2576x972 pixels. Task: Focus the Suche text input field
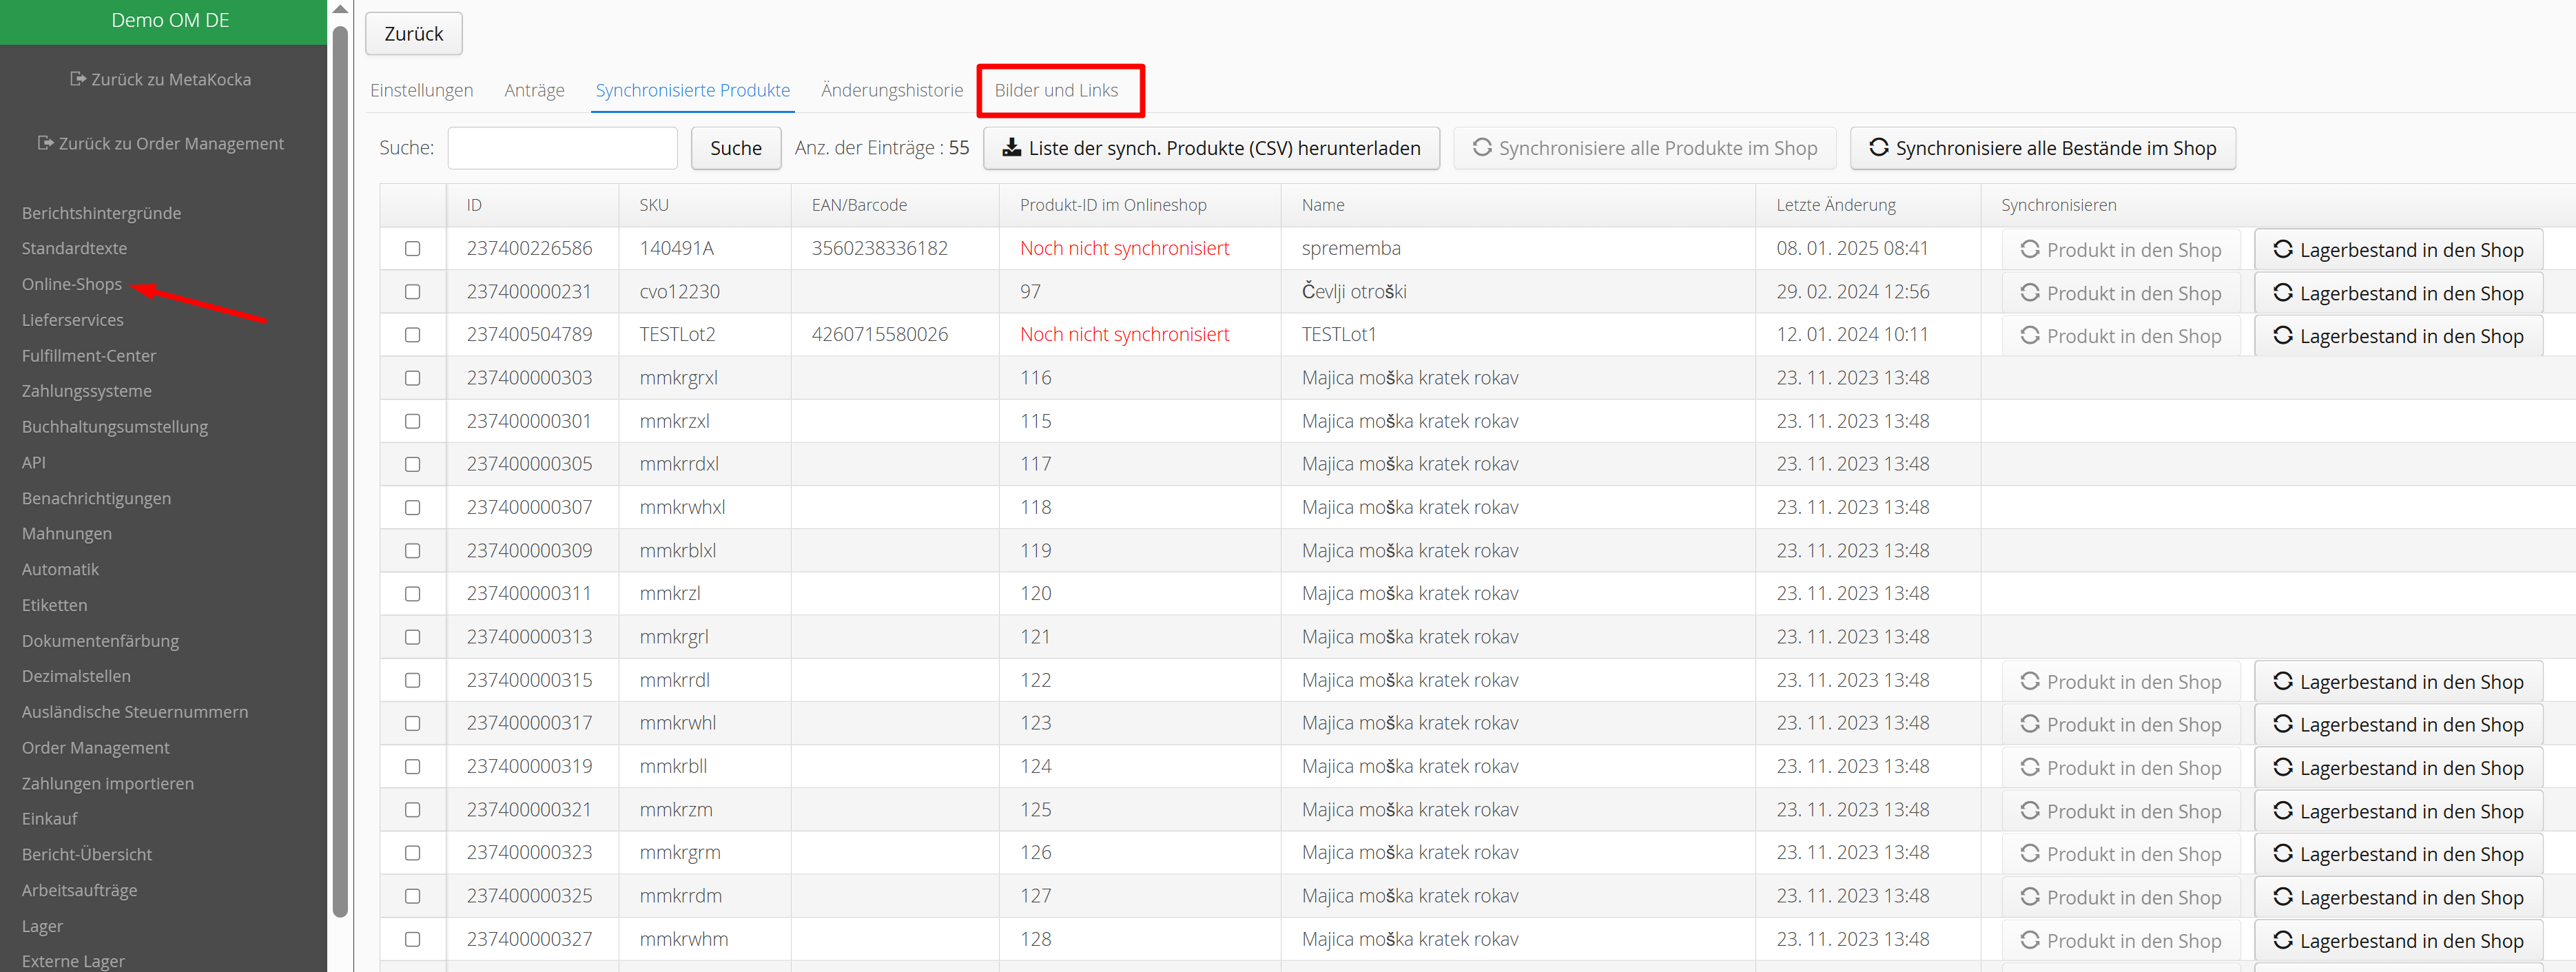coord(562,148)
